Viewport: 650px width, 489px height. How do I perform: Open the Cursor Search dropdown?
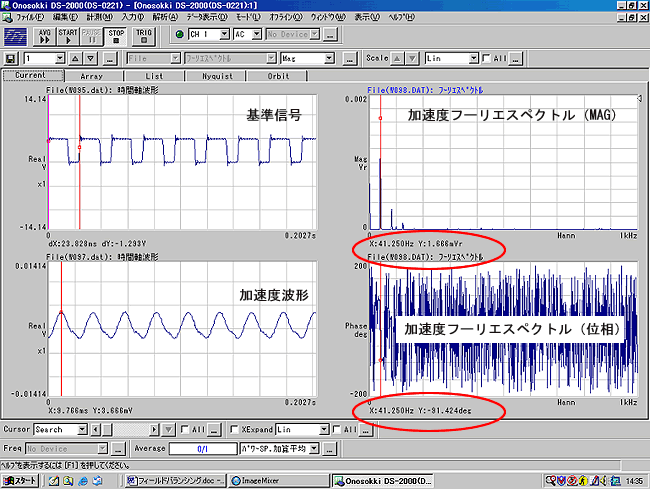tap(82, 430)
